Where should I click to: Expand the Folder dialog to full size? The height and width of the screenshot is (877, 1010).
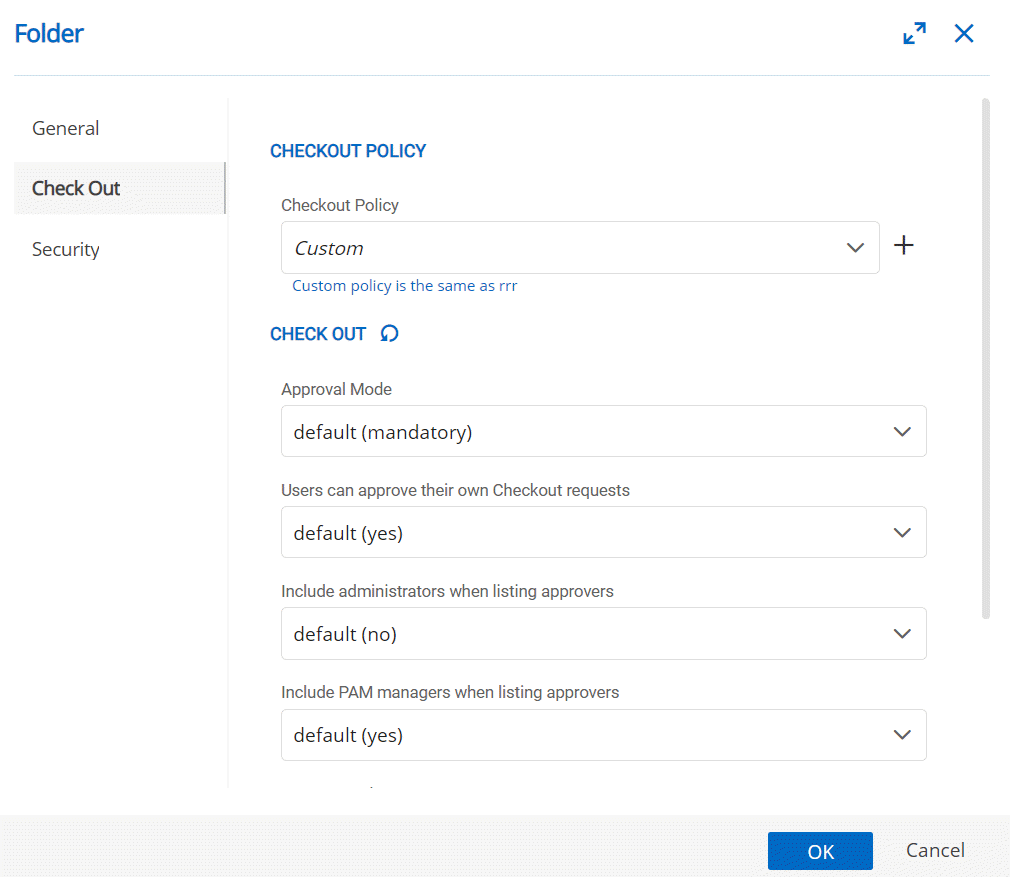click(x=914, y=34)
